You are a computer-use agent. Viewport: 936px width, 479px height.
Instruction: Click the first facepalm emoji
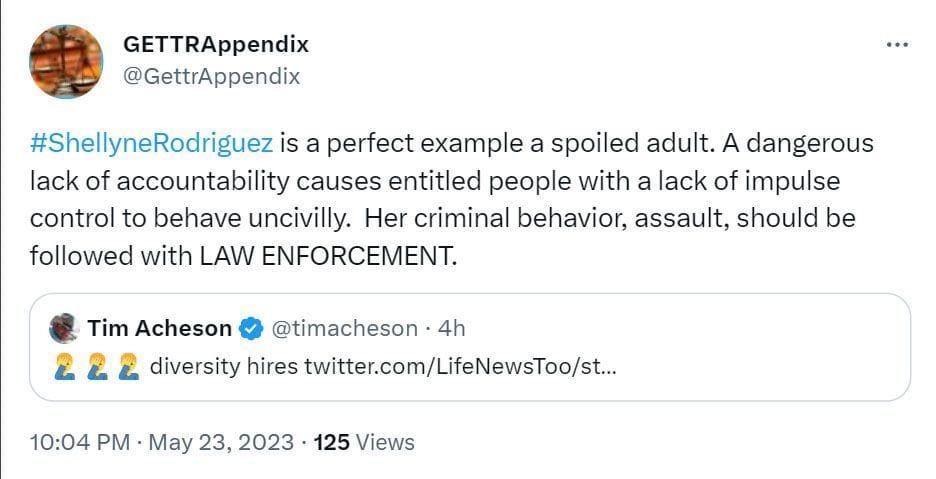coord(65,366)
